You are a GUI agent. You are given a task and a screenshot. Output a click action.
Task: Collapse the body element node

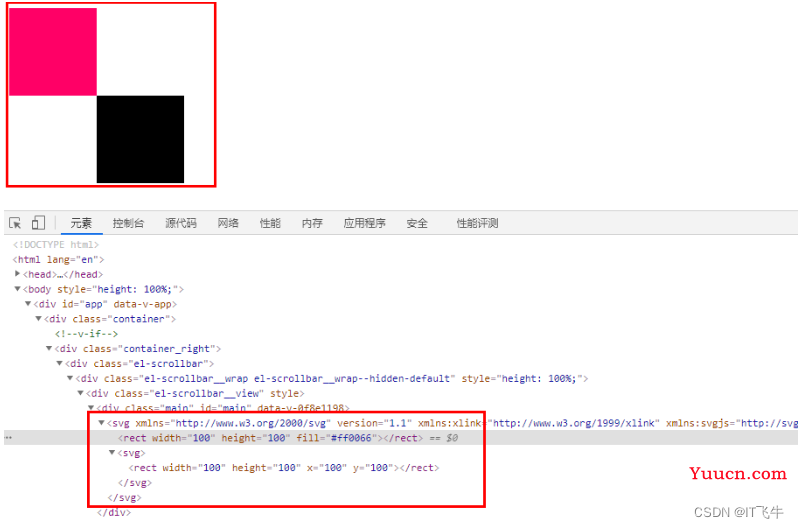tap(17, 289)
